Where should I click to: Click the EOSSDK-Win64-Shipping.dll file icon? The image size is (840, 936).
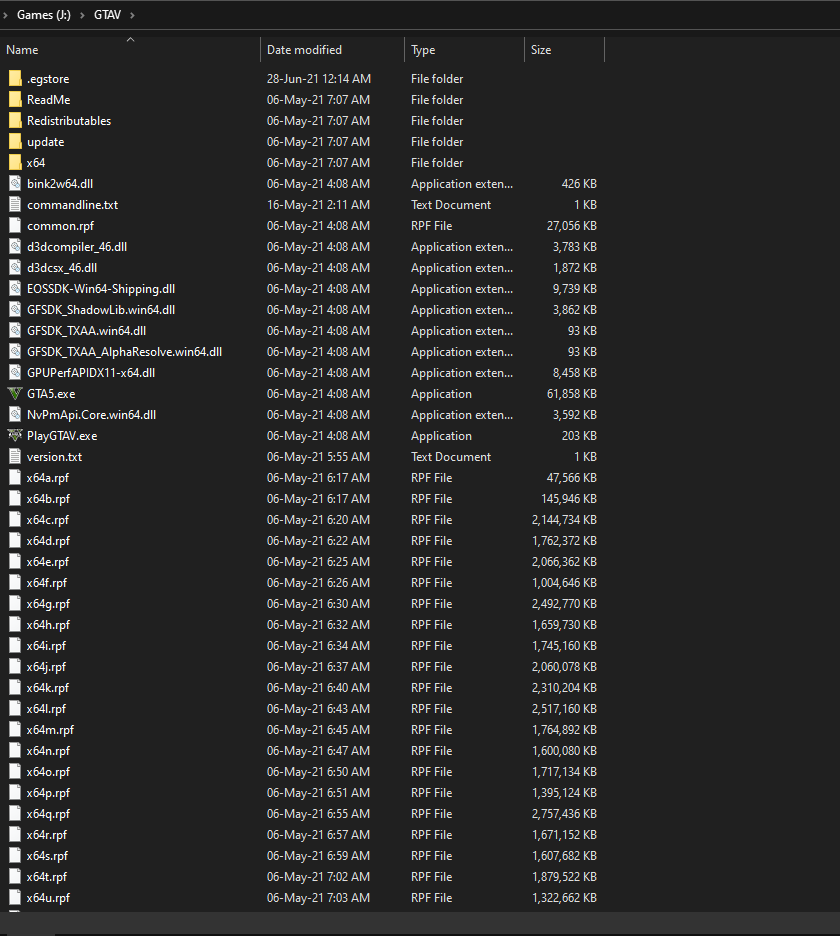click(x=16, y=289)
